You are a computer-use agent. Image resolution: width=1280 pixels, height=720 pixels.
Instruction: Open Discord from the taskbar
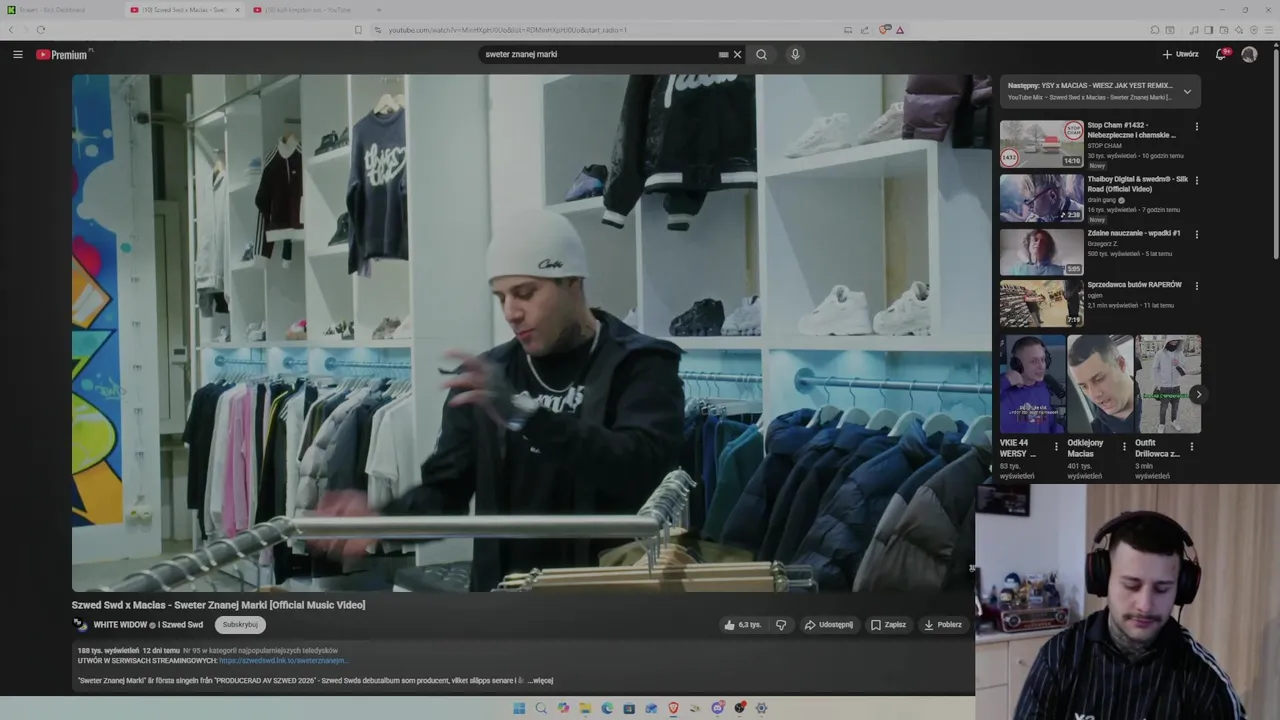click(x=717, y=708)
